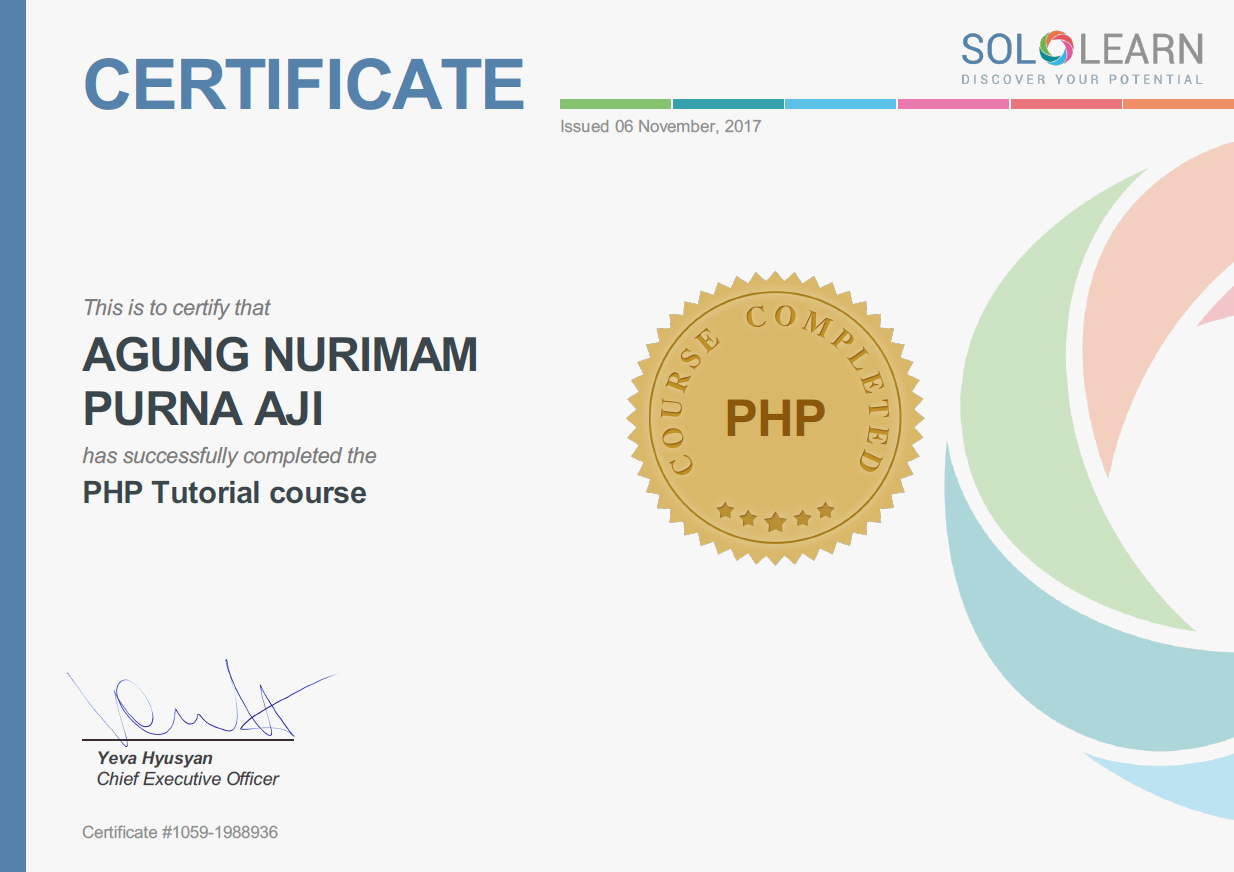Select the light blue color bar segment

pyautogui.click(x=840, y=104)
